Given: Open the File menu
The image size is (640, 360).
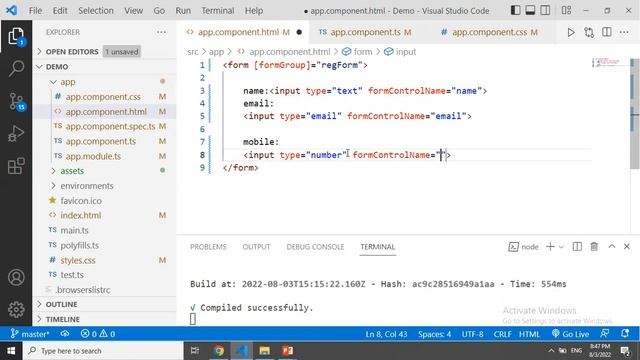Looking at the screenshot, I should (35, 11).
